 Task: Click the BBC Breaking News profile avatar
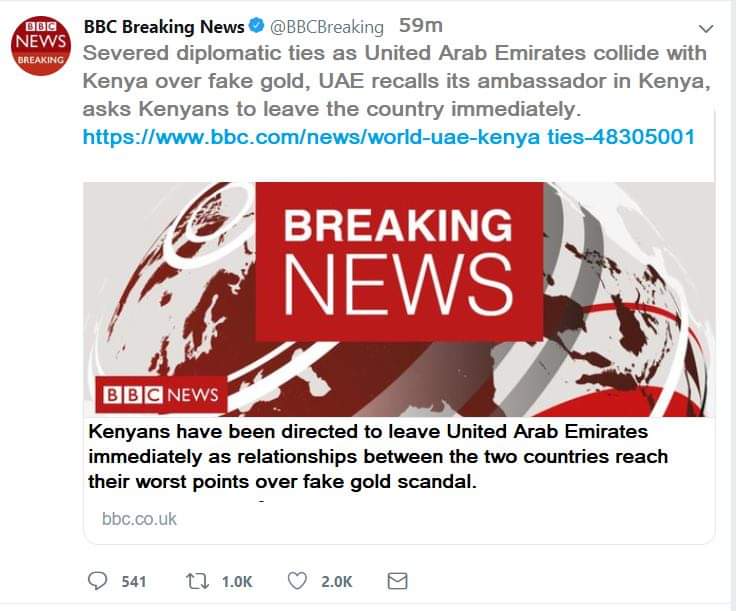coord(40,45)
